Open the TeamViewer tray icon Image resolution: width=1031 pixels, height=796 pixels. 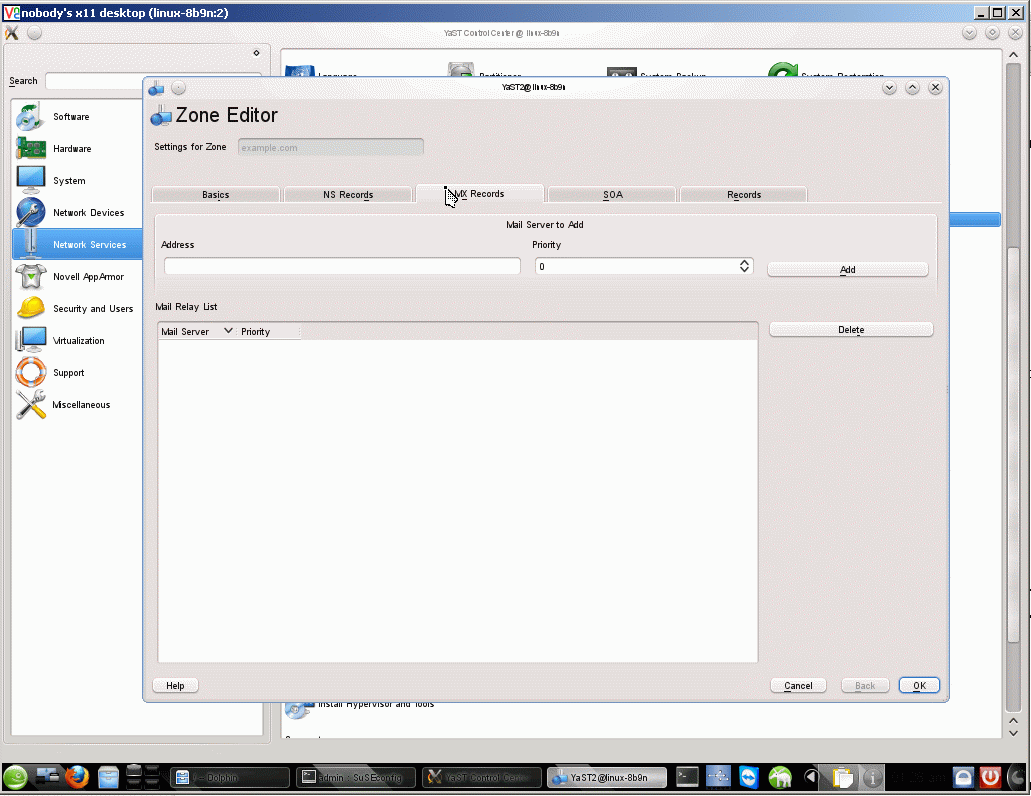pyautogui.click(x=749, y=778)
